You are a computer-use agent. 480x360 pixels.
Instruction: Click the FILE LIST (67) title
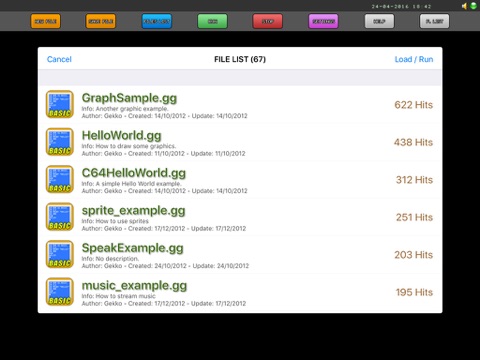tap(240, 59)
